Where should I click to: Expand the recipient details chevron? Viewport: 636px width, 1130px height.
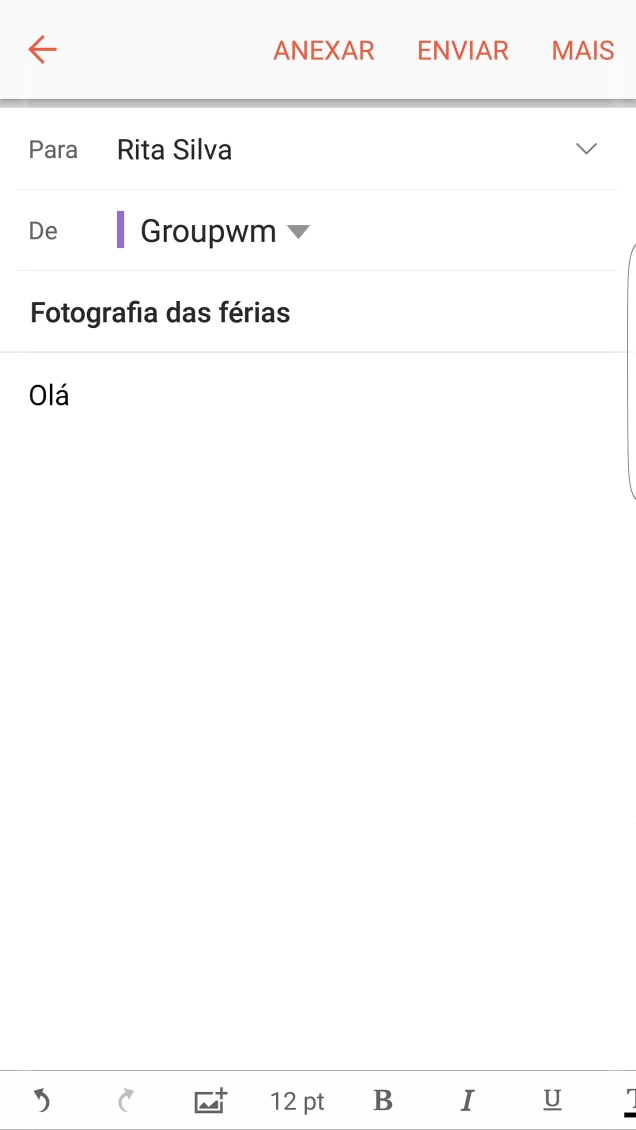coord(586,149)
